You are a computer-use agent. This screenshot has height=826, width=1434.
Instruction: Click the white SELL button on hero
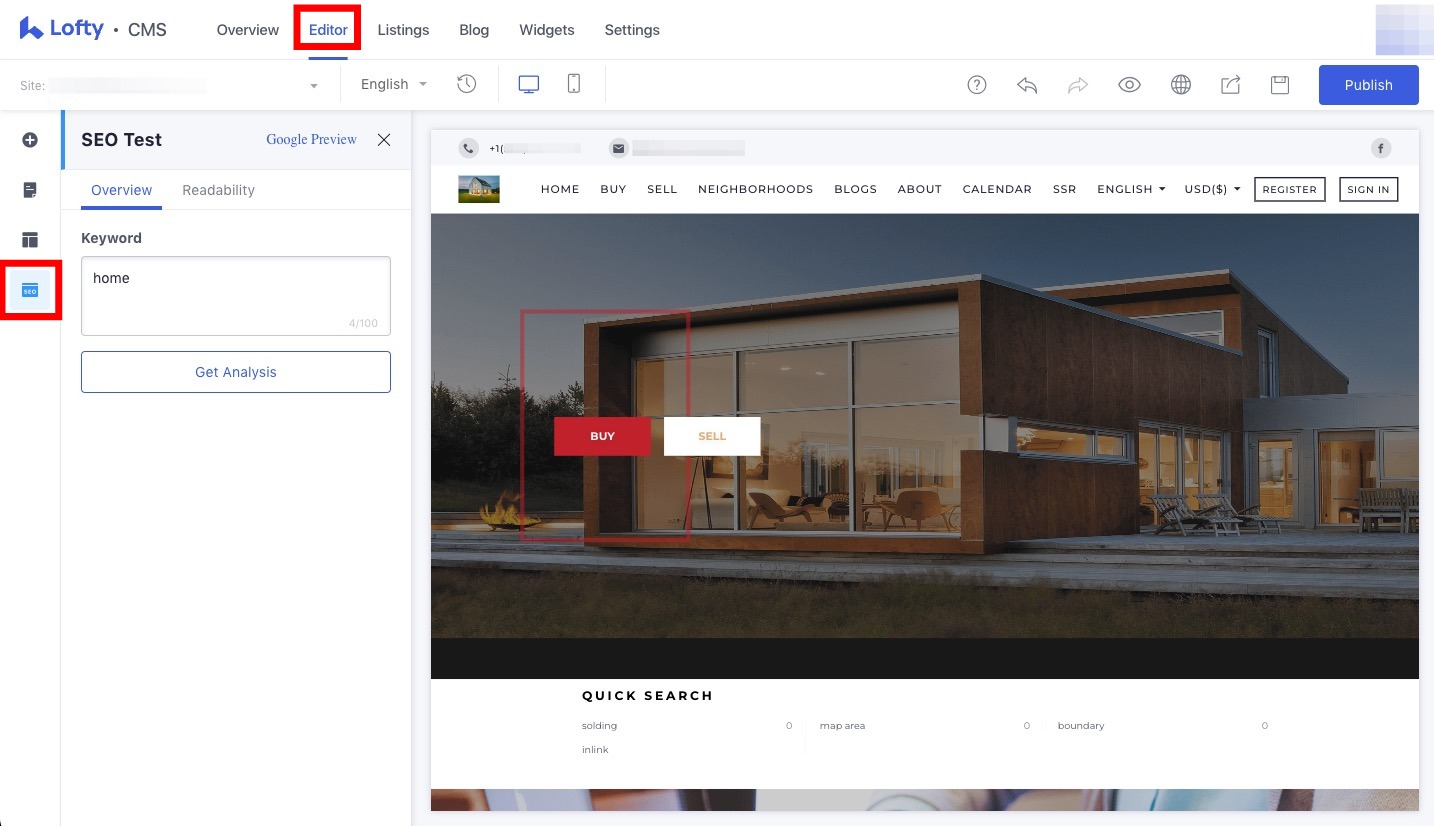coord(712,436)
